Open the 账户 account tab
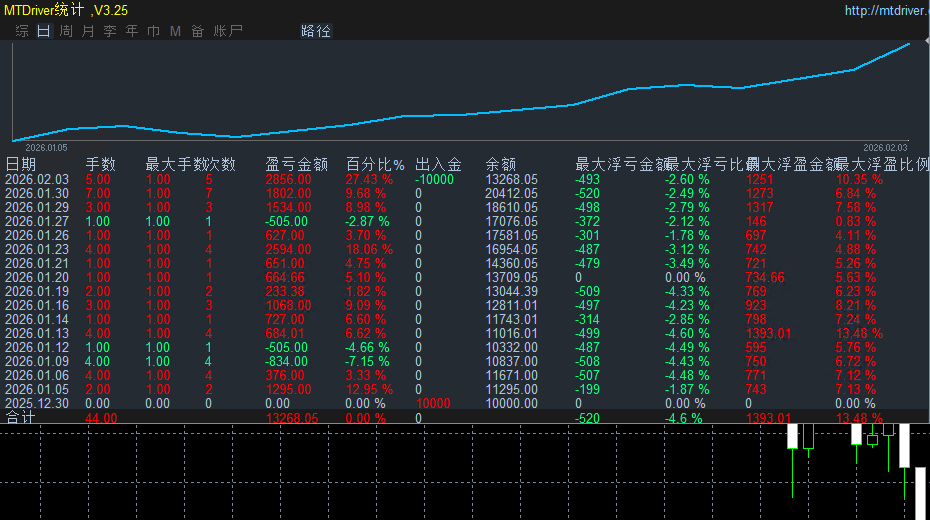 tap(228, 31)
